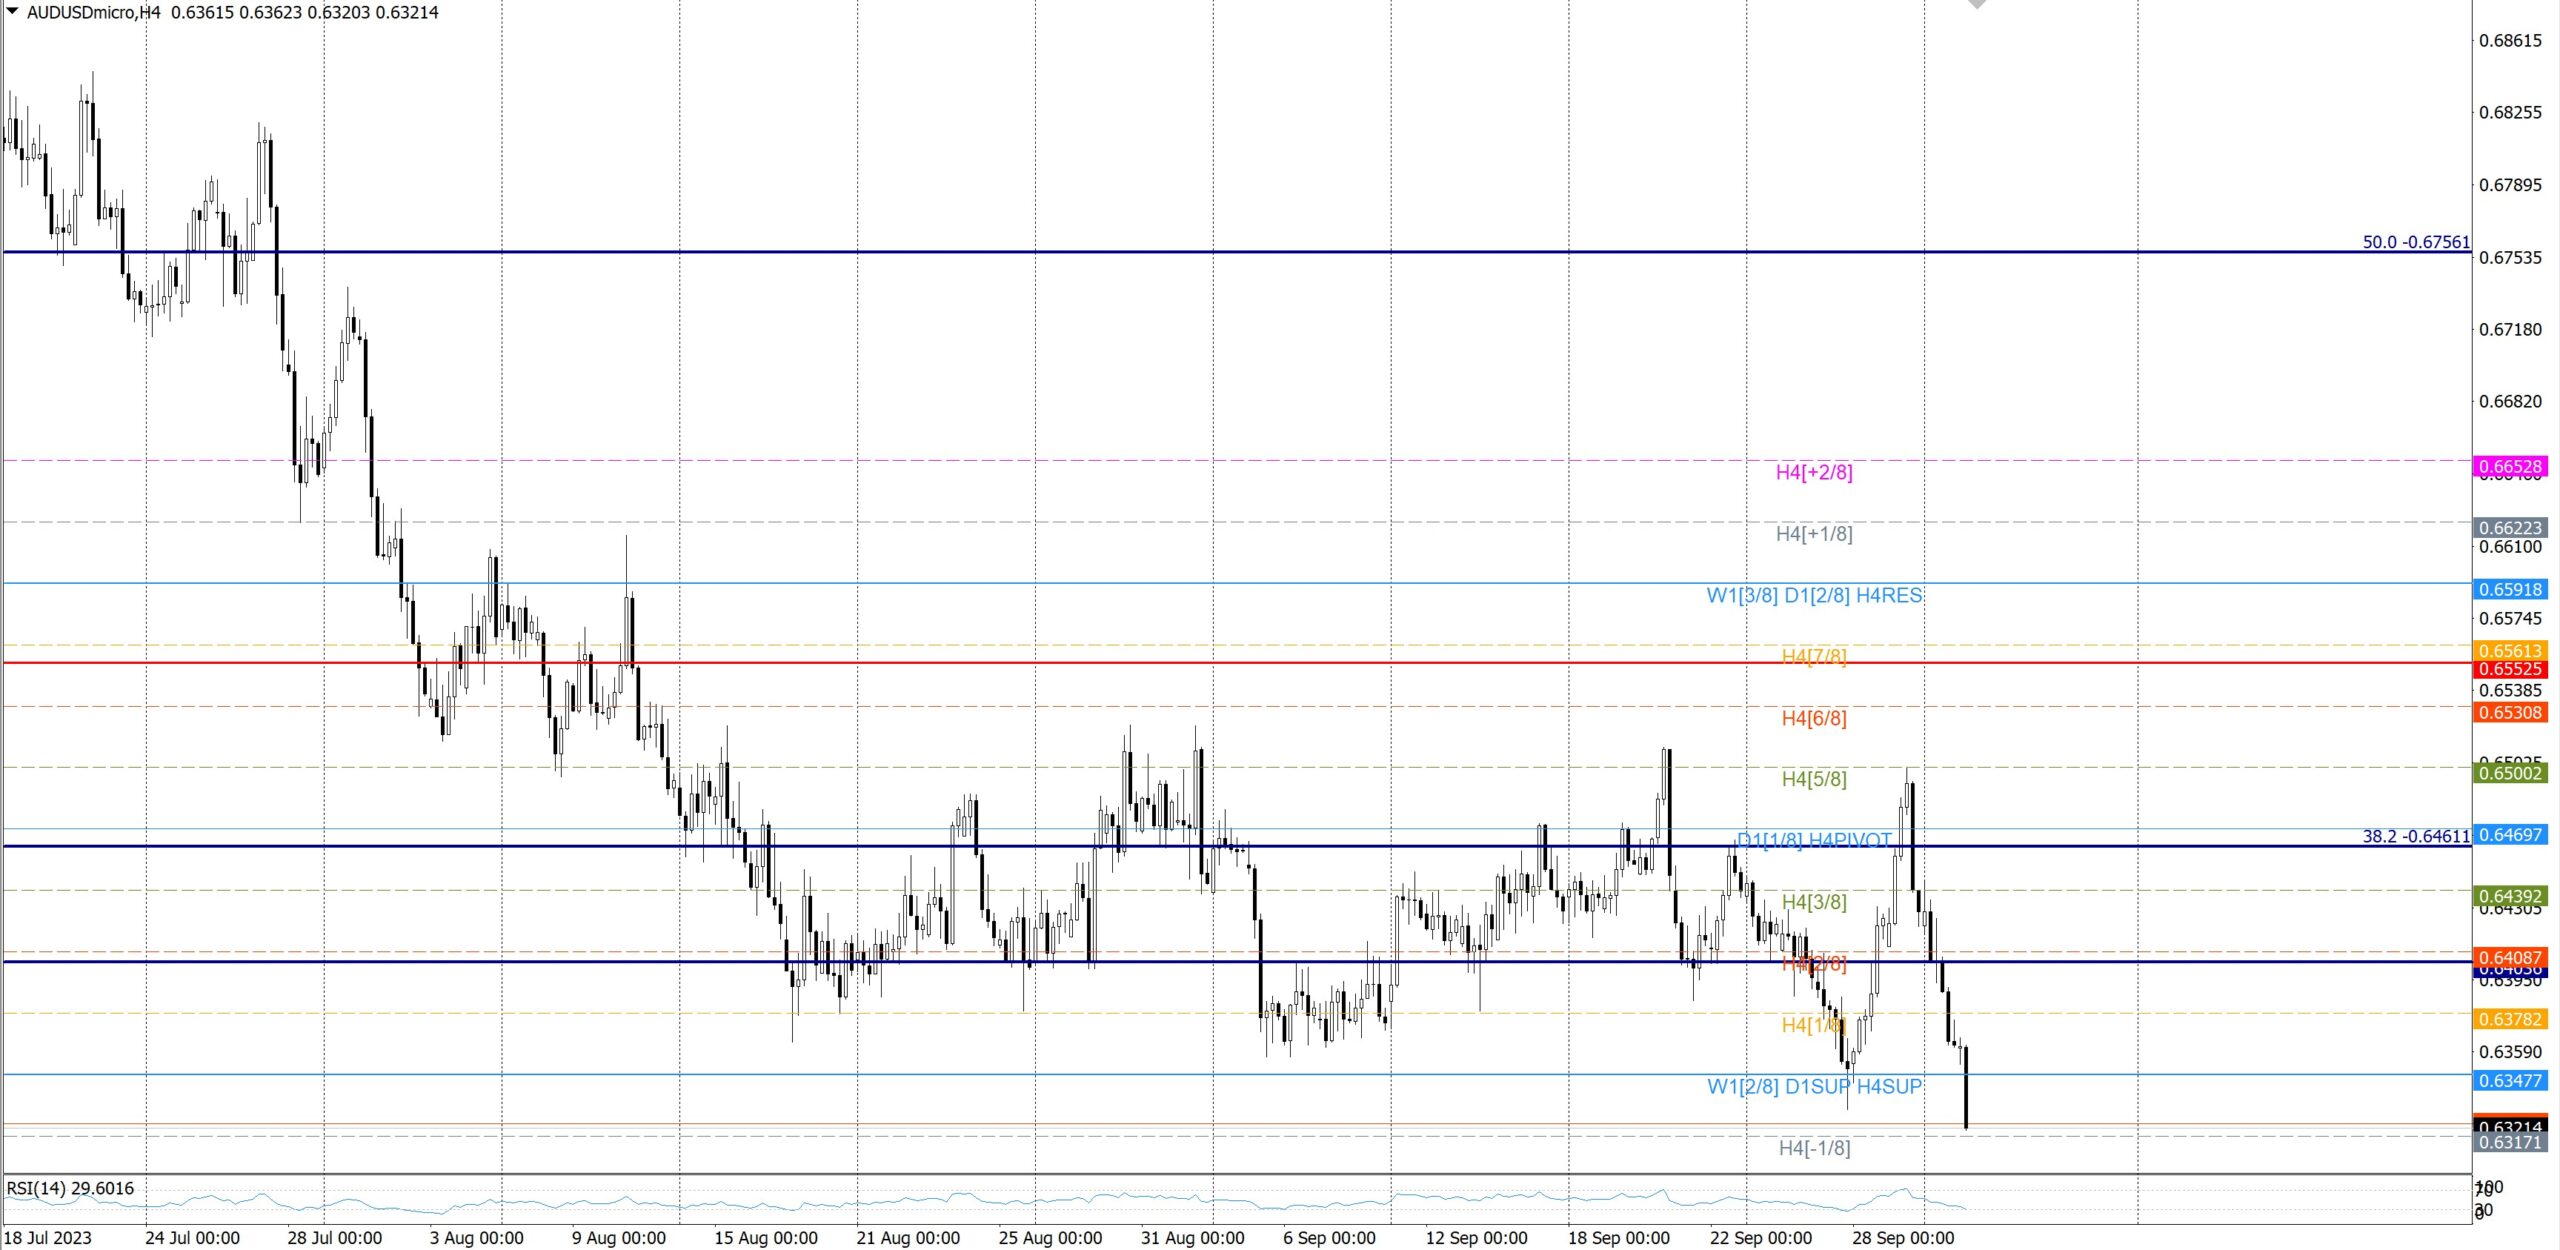Click the red 0.65525 price tag
Image resolution: width=2560 pixels, height=1250 pixels.
[x=2510, y=669]
